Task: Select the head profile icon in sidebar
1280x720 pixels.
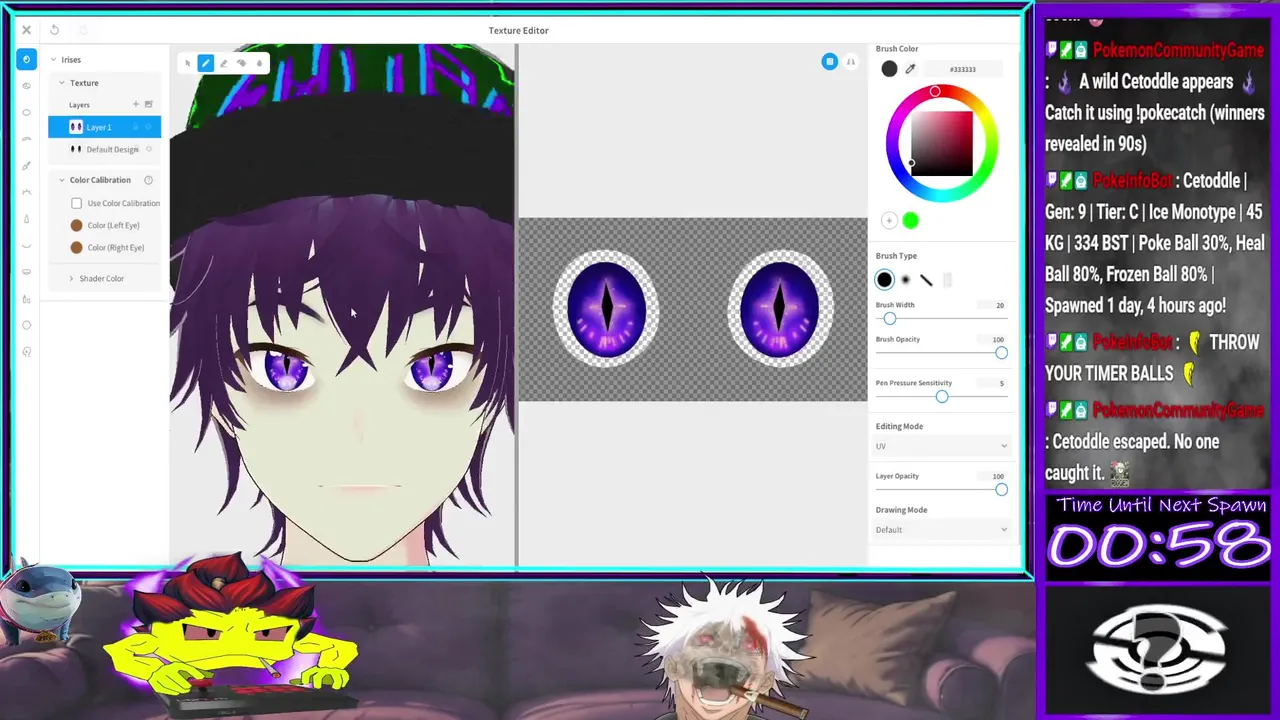Action: tap(27, 351)
